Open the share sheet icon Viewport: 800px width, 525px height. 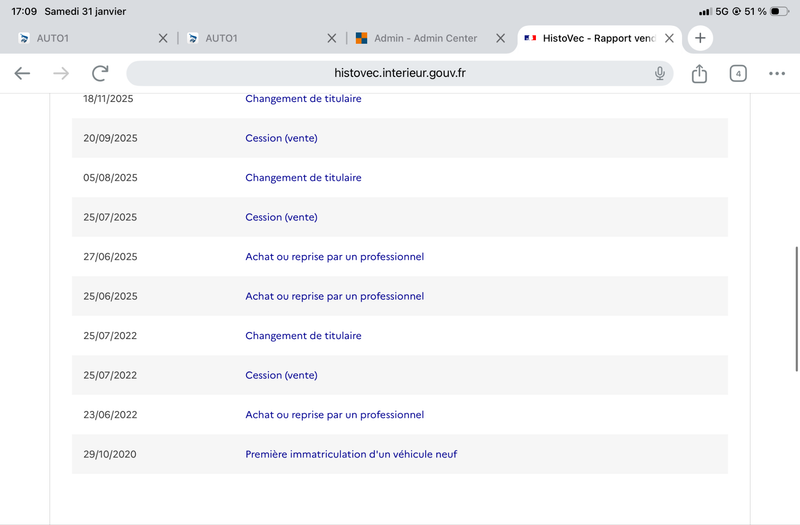699,73
